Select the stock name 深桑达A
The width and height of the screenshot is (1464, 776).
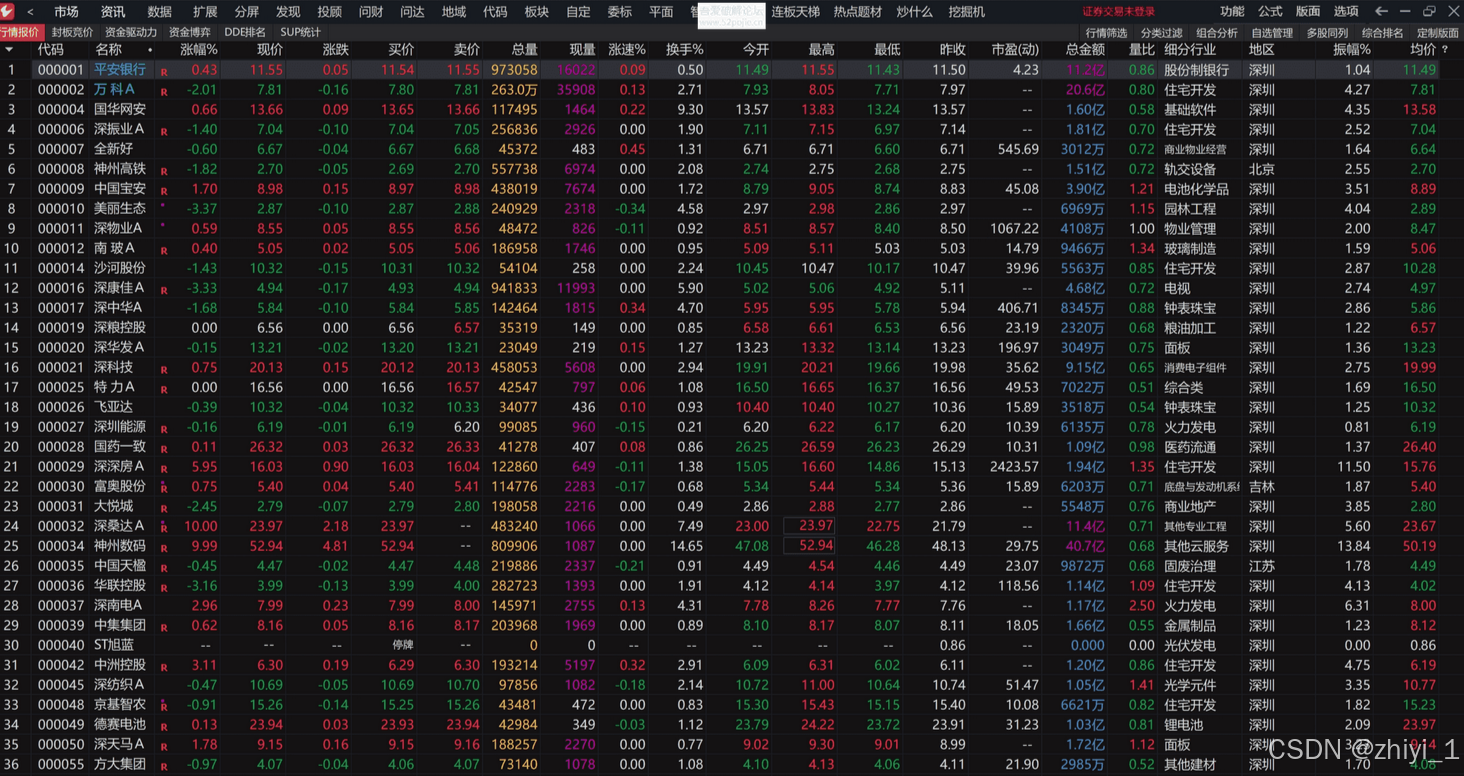coord(119,526)
